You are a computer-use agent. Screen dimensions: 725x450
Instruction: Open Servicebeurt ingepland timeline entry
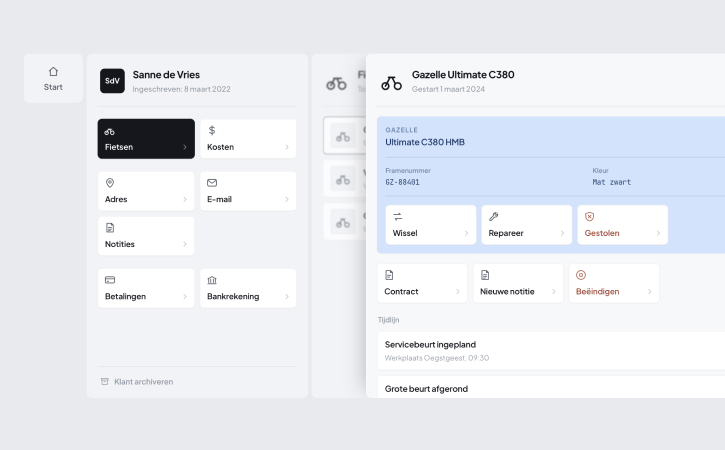(551, 351)
